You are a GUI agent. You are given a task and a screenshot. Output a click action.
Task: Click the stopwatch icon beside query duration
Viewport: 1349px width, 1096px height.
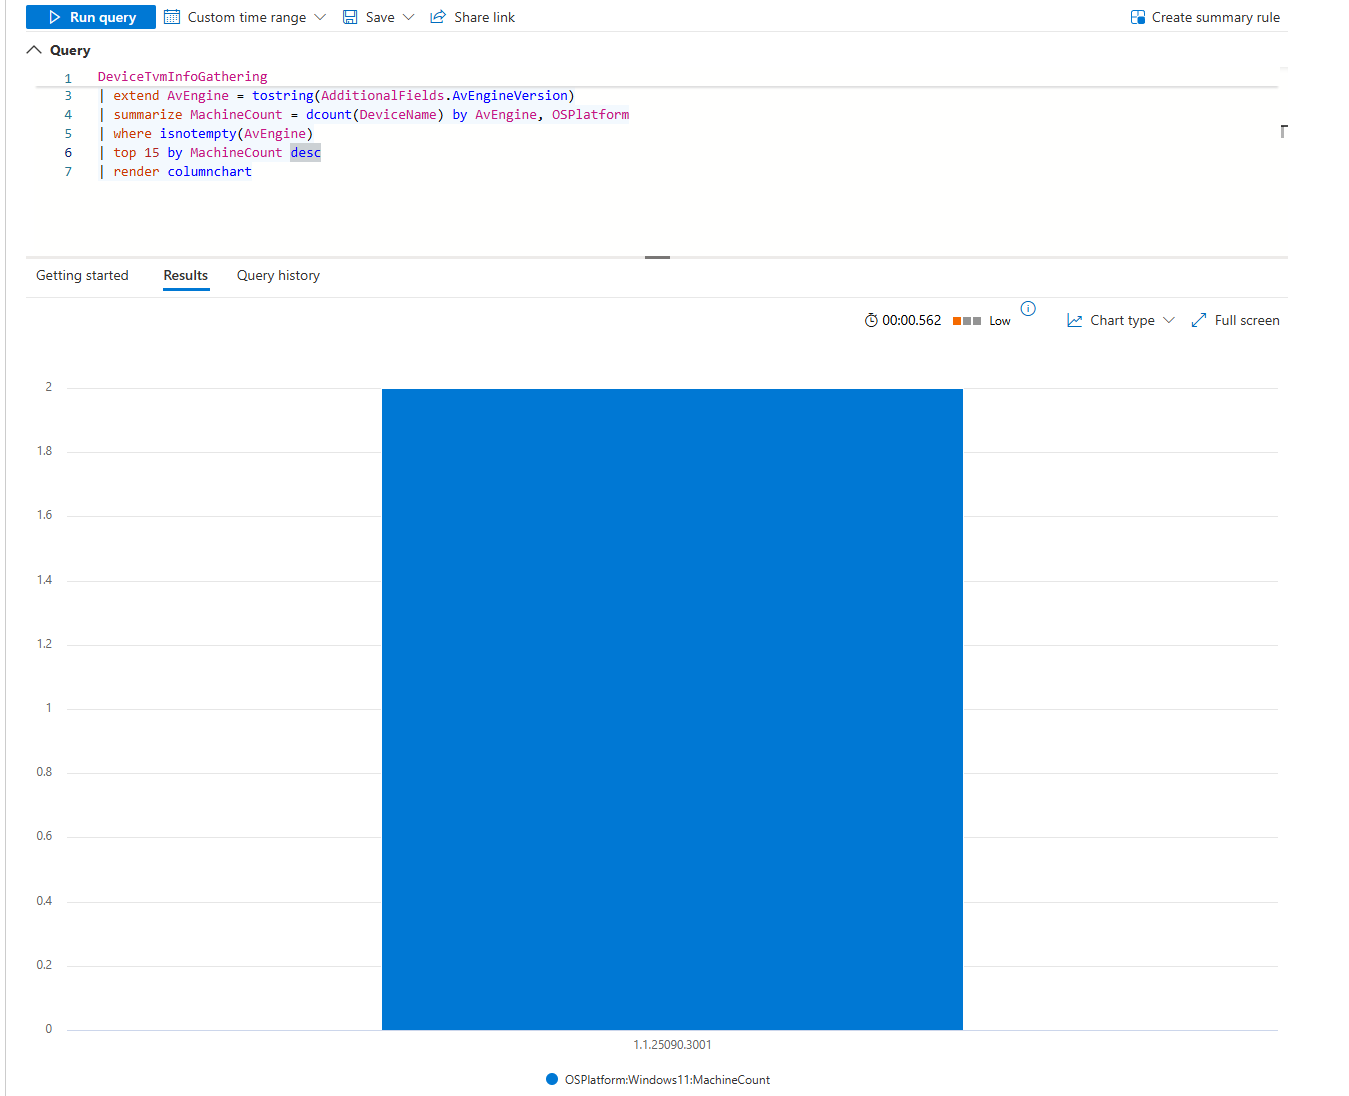[x=871, y=321]
